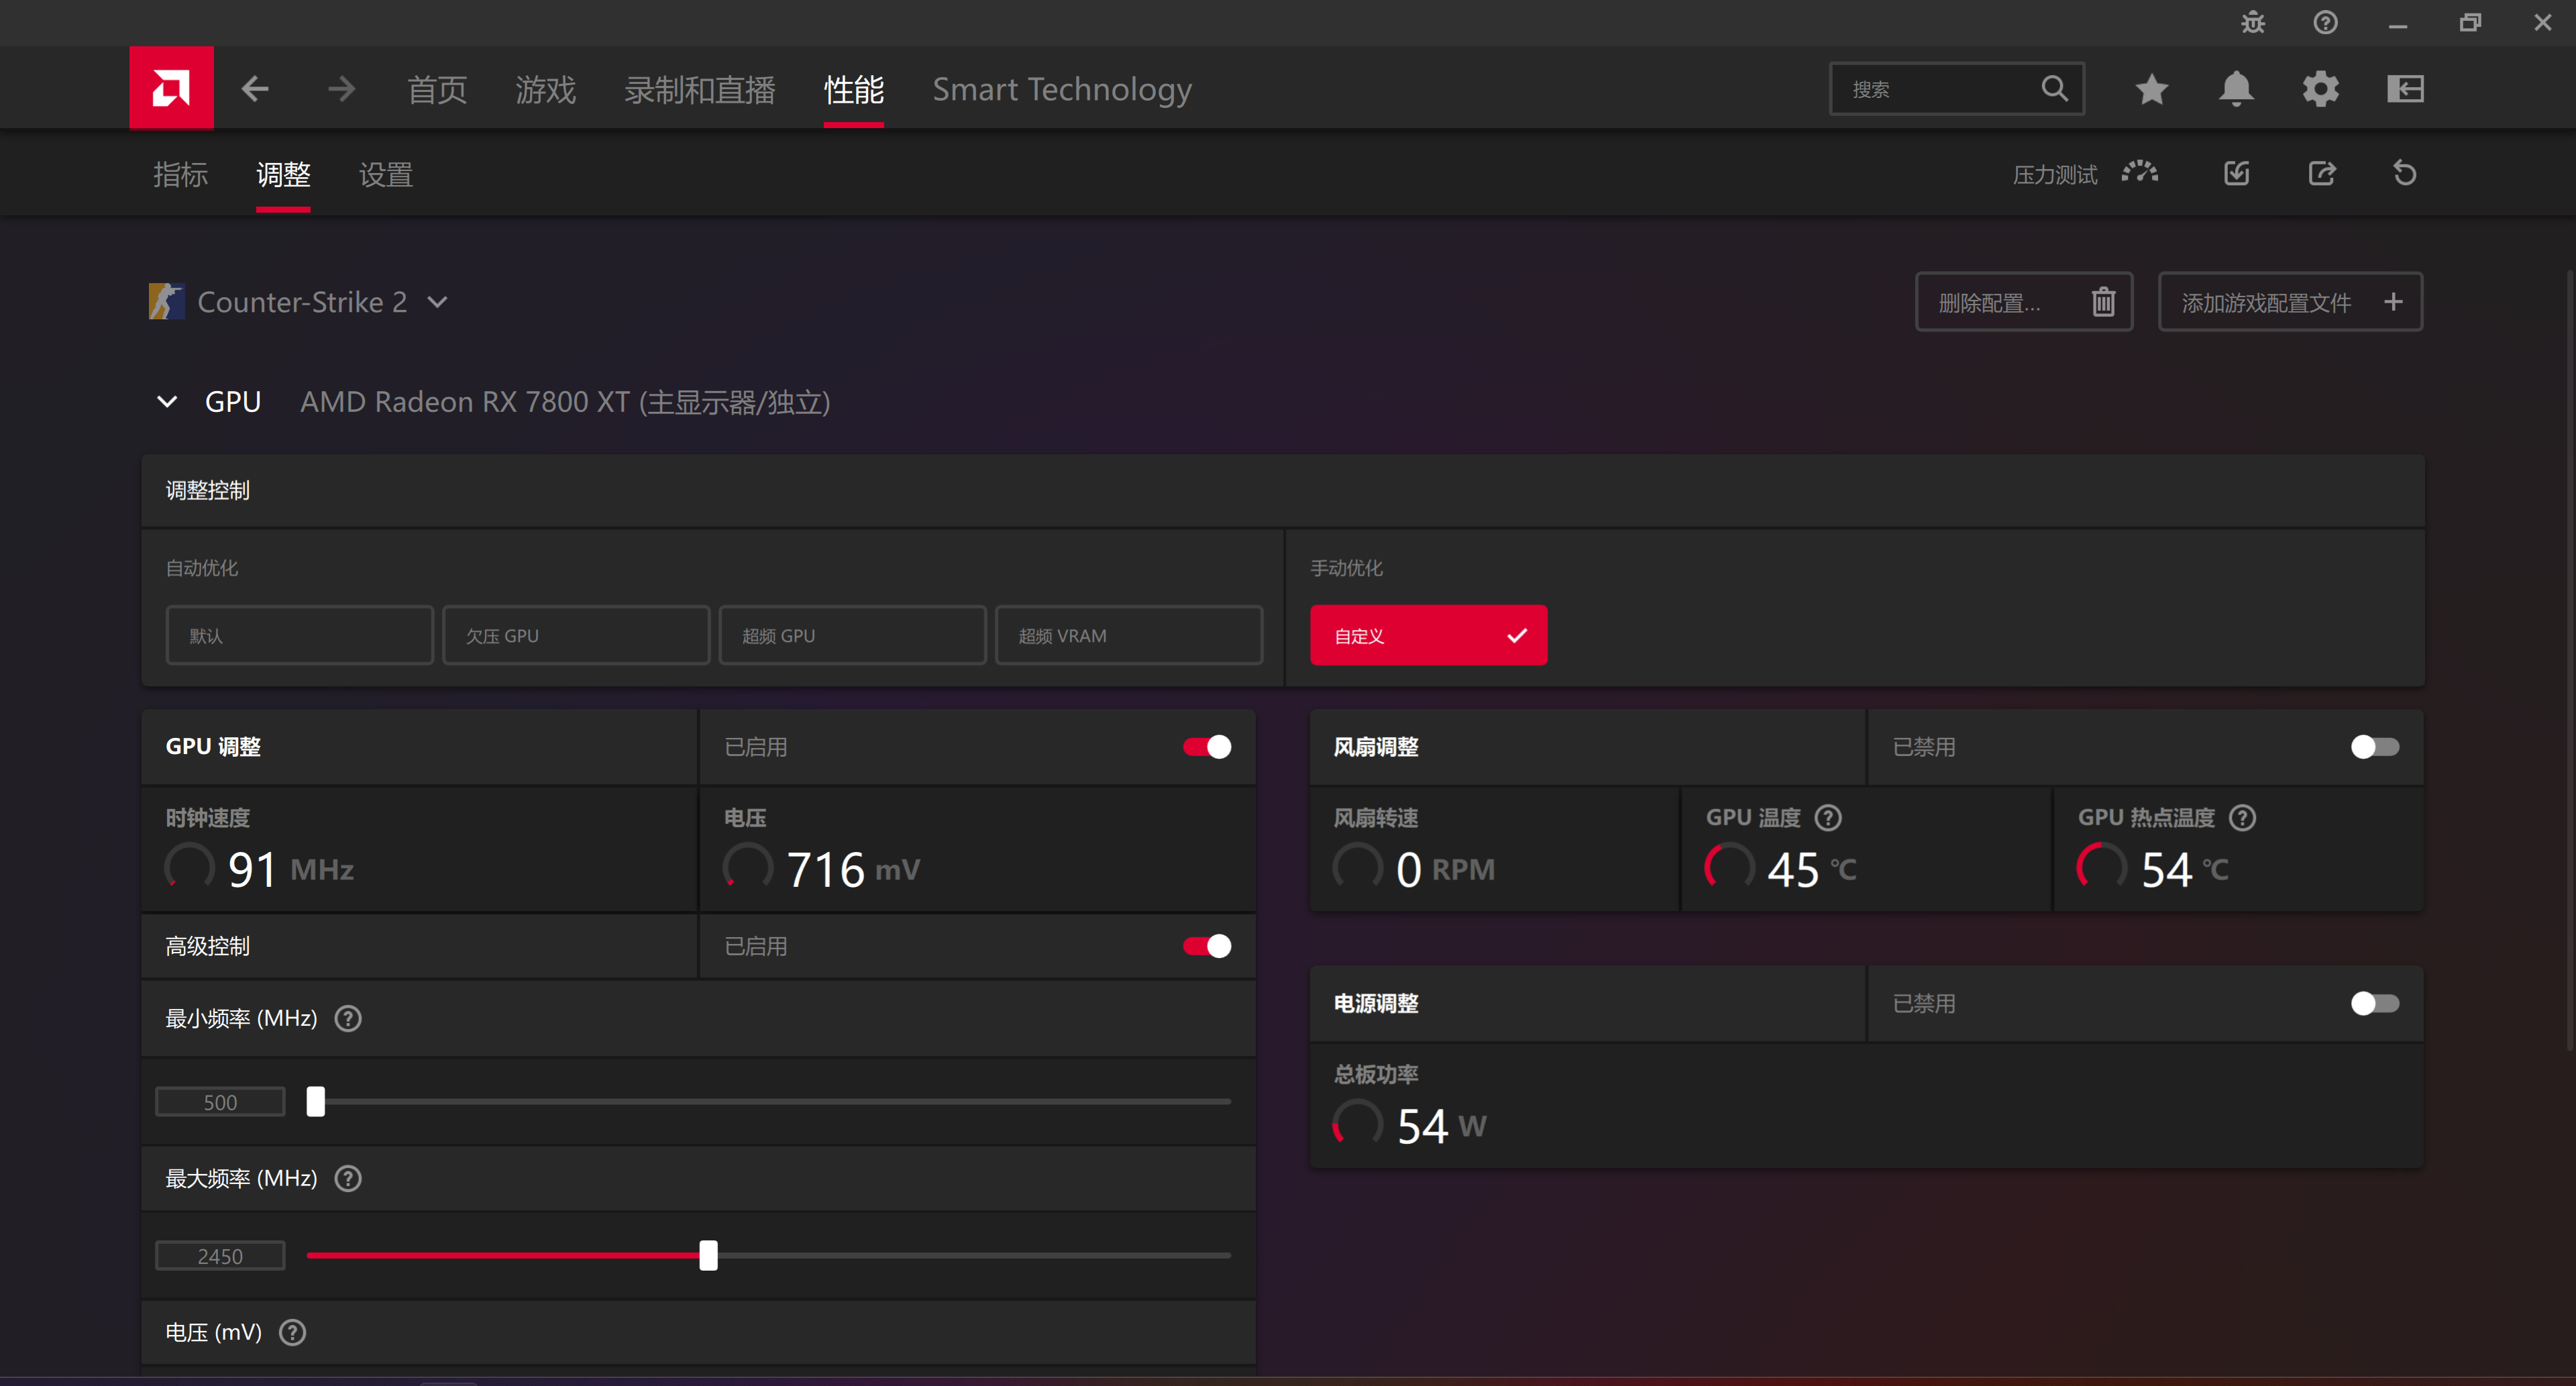The image size is (2576, 1386).
Task: Go back with the left arrow
Action: tap(256, 89)
